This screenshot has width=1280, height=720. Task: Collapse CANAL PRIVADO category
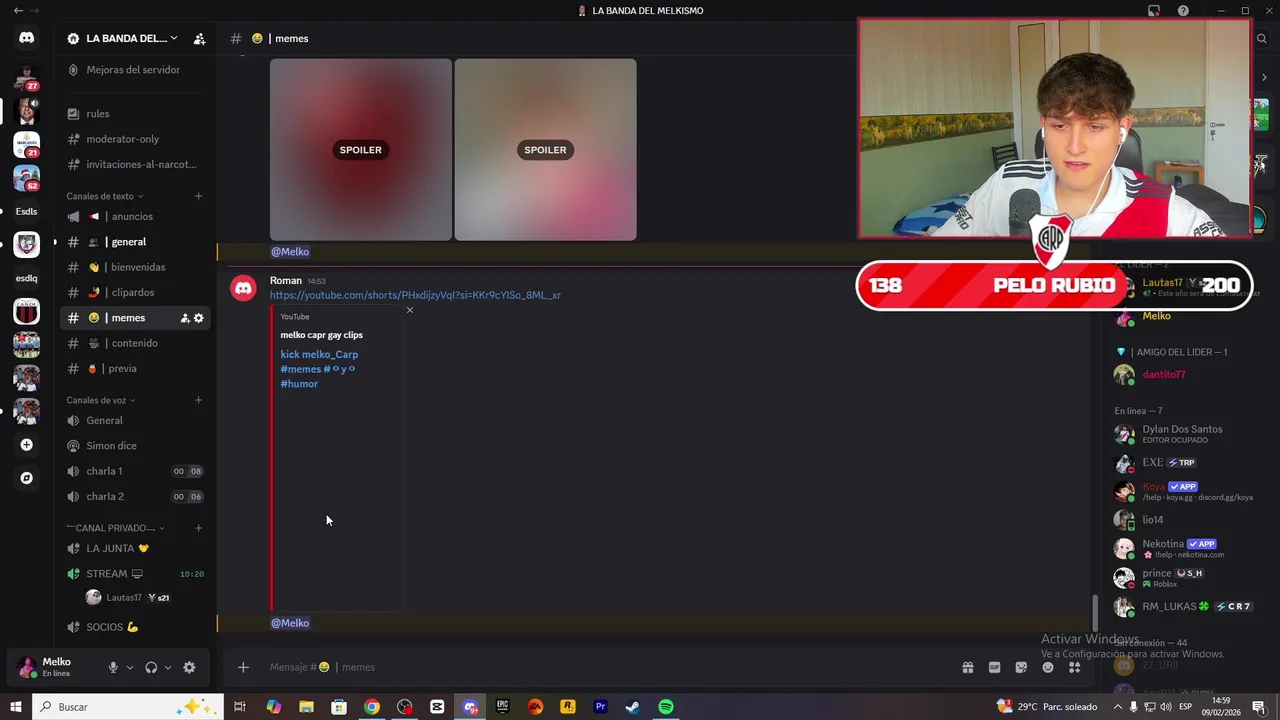pyautogui.click(x=116, y=528)
